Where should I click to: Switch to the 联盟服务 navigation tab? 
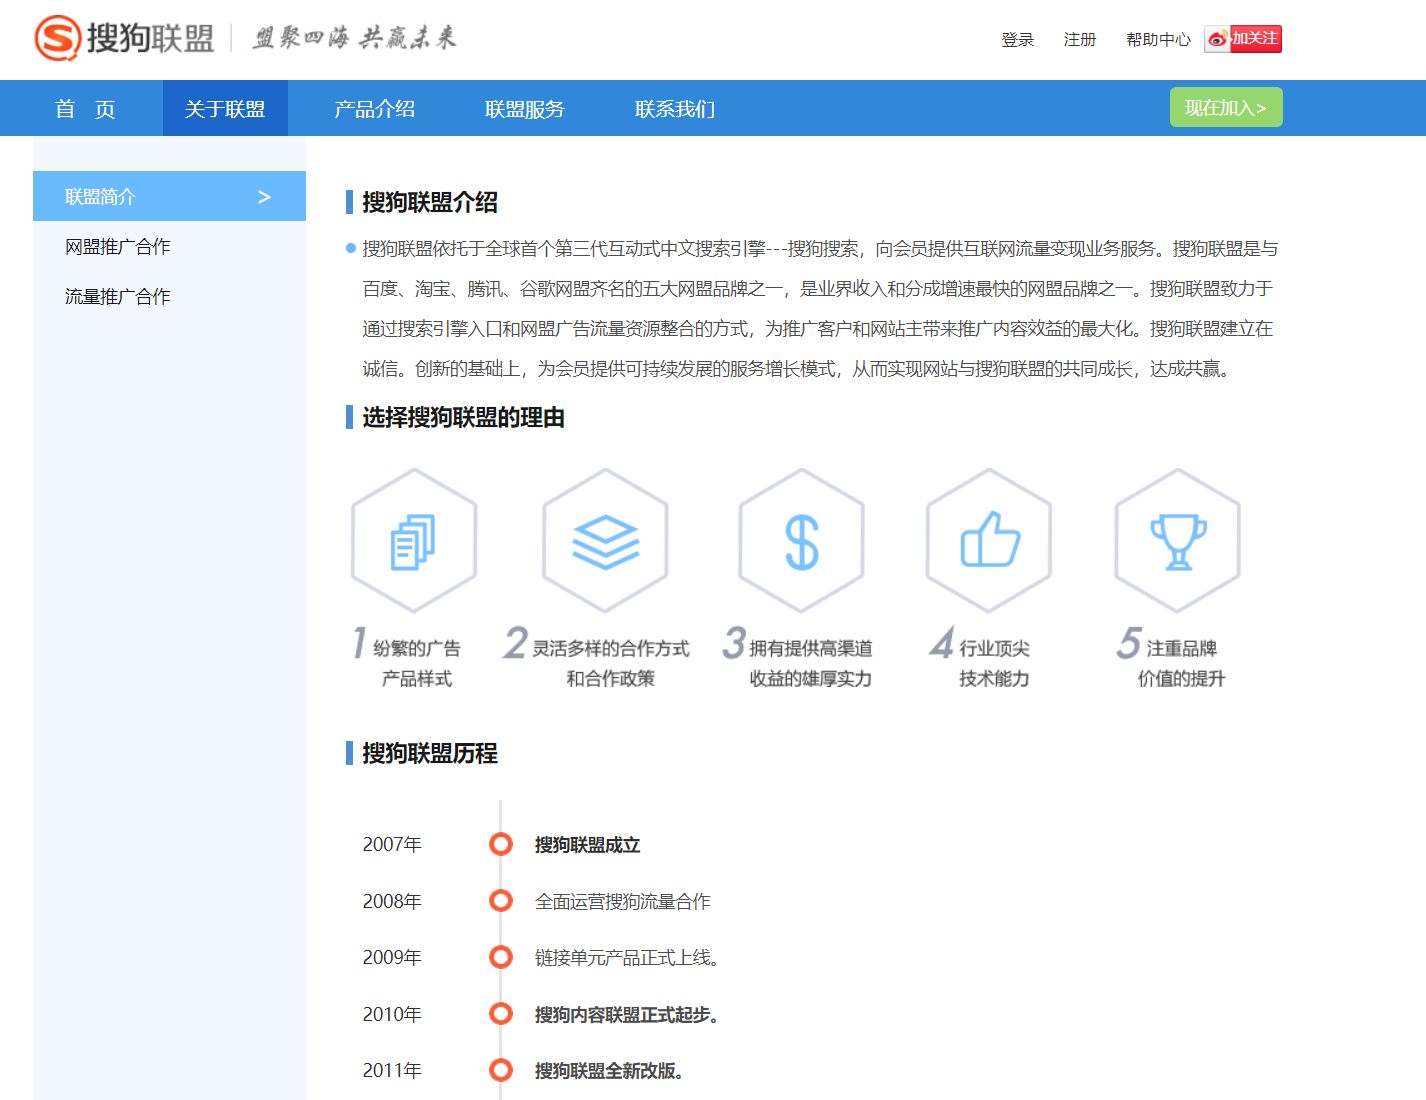pyautogui.click(x=524, y=109)
